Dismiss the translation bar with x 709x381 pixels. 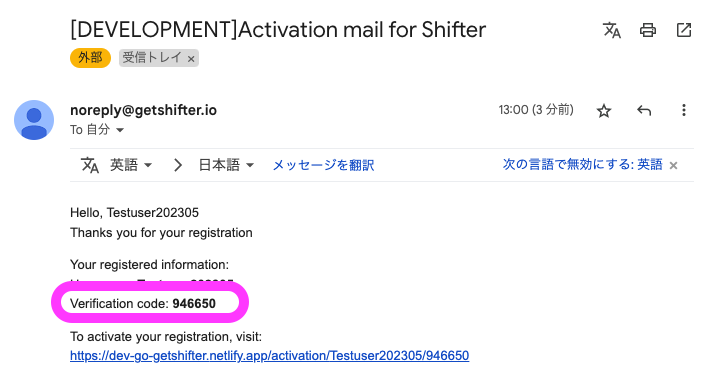click(673, 165)
